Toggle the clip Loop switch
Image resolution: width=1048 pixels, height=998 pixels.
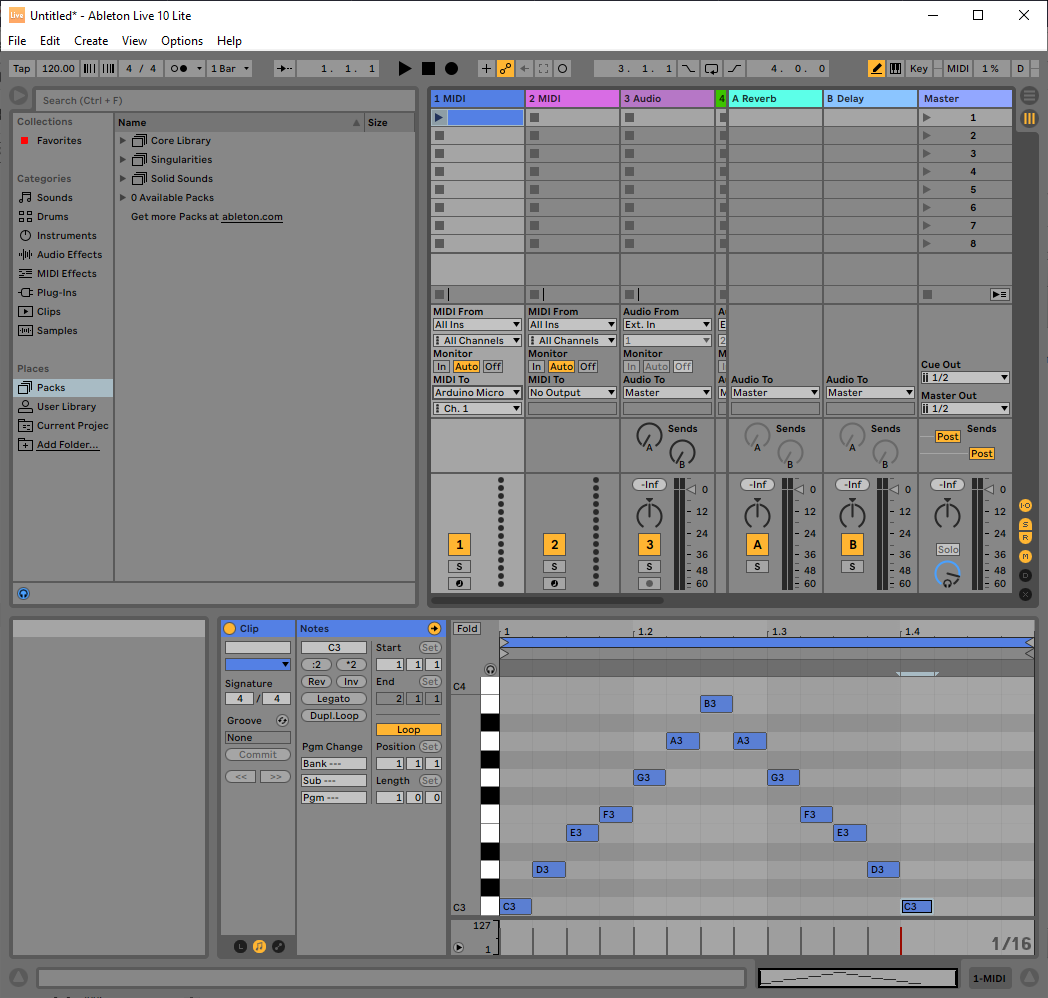point(408,729)
